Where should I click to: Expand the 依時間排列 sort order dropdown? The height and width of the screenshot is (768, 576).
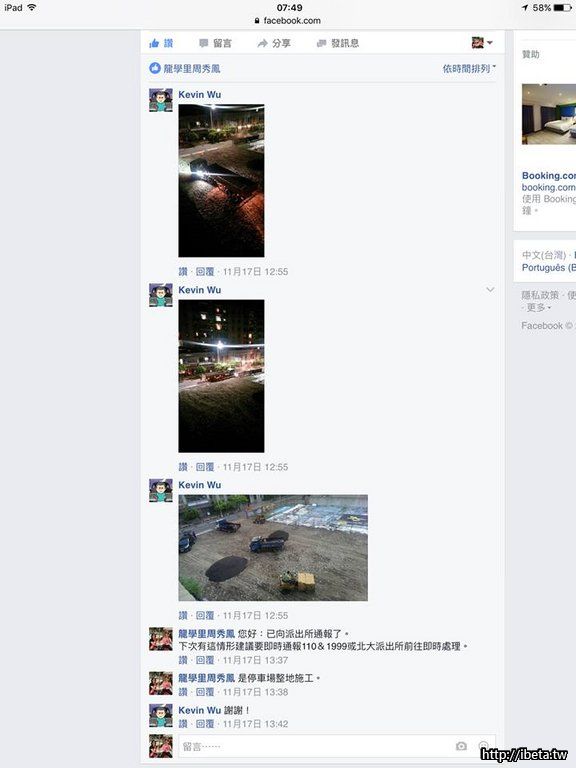pyautogui.click(x=469, y=69)
